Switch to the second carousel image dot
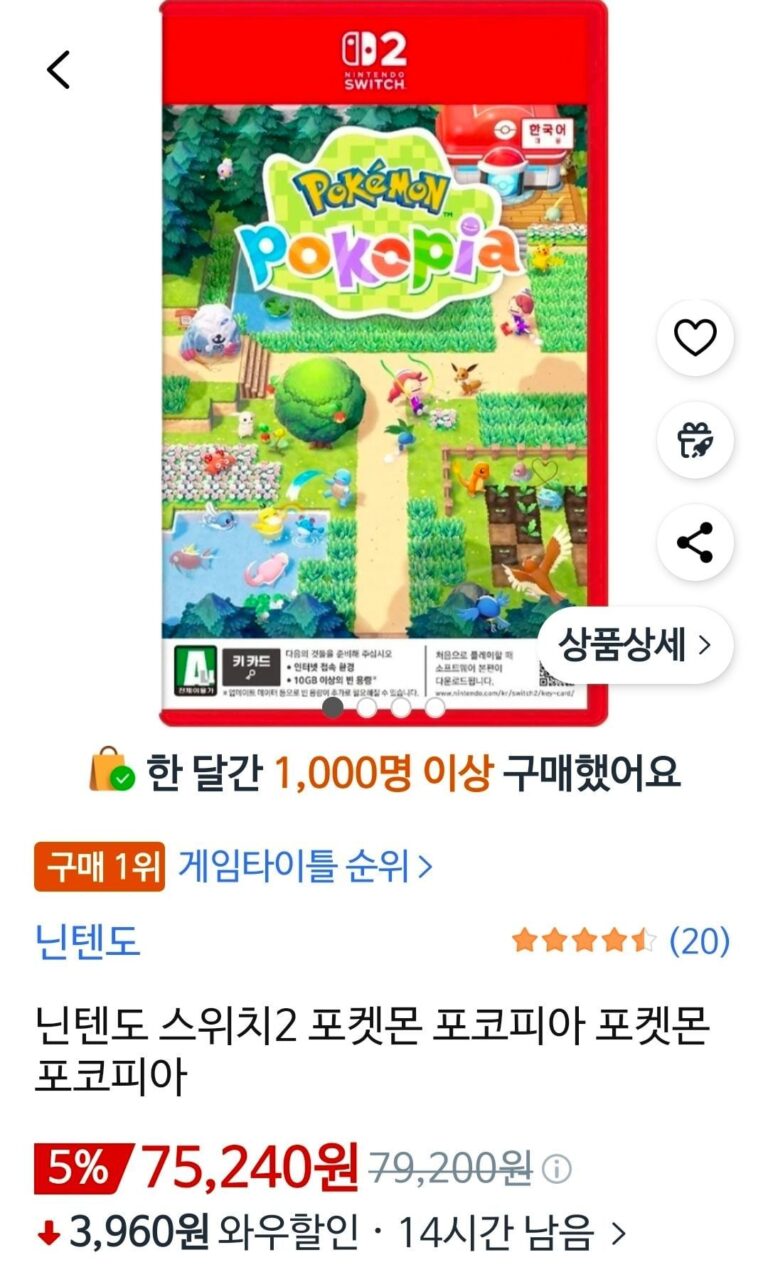Screen dimensions: 768x1267 [x=367, y=708]
